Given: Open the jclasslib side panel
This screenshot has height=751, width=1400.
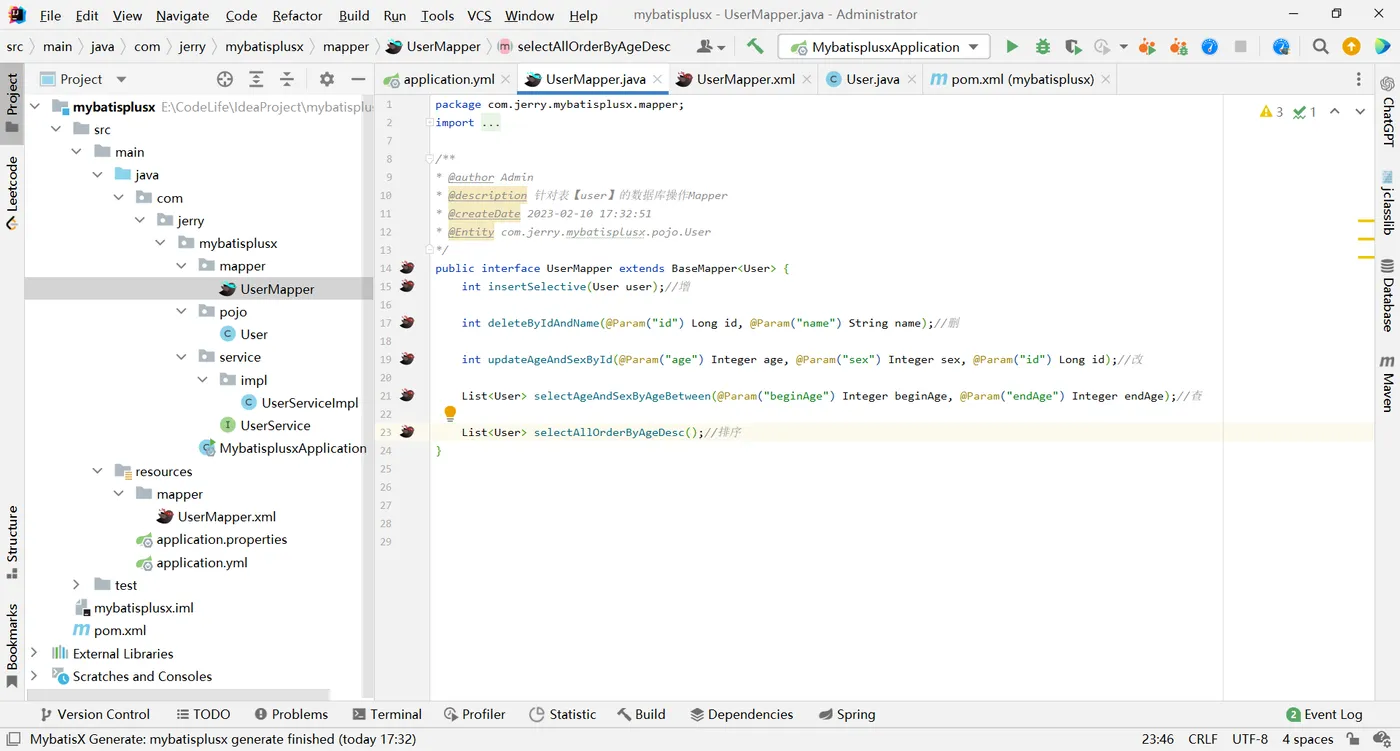Looking at the screenshot, I should (x=1387, y=203).
